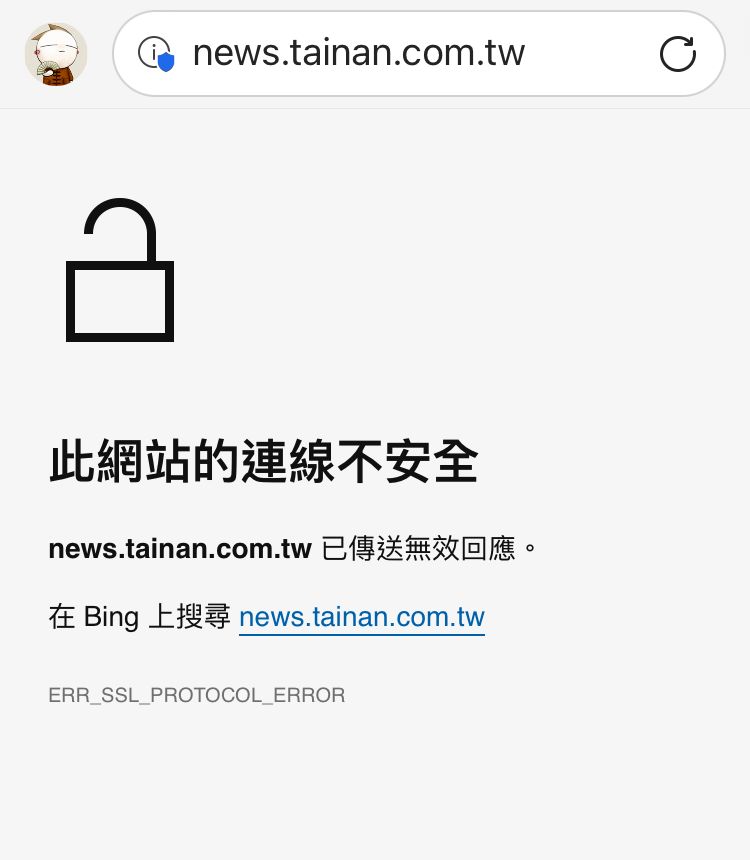Click the blank area right of the padlock
The height and width of the screenshot is (860, 750).
coord(439,270)
